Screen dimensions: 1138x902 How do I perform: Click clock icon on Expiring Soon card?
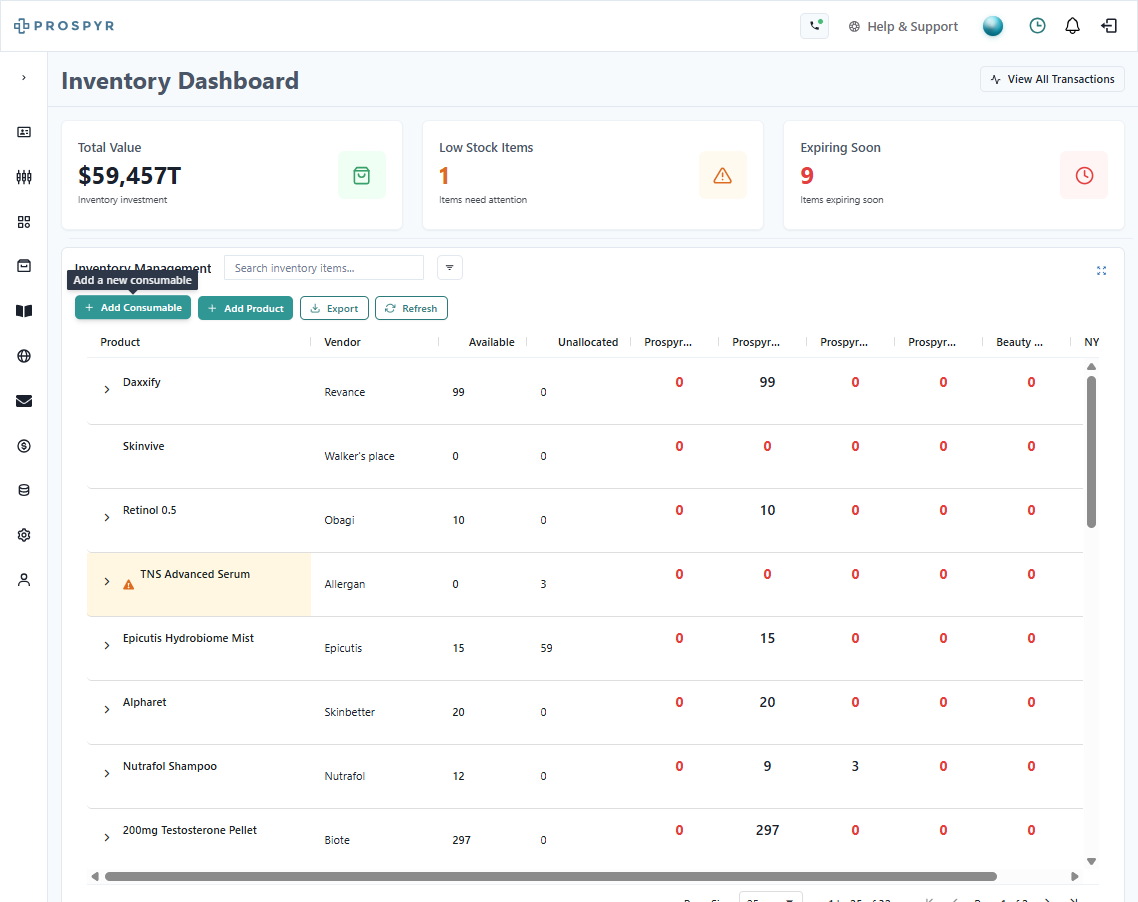[1084, 176]
